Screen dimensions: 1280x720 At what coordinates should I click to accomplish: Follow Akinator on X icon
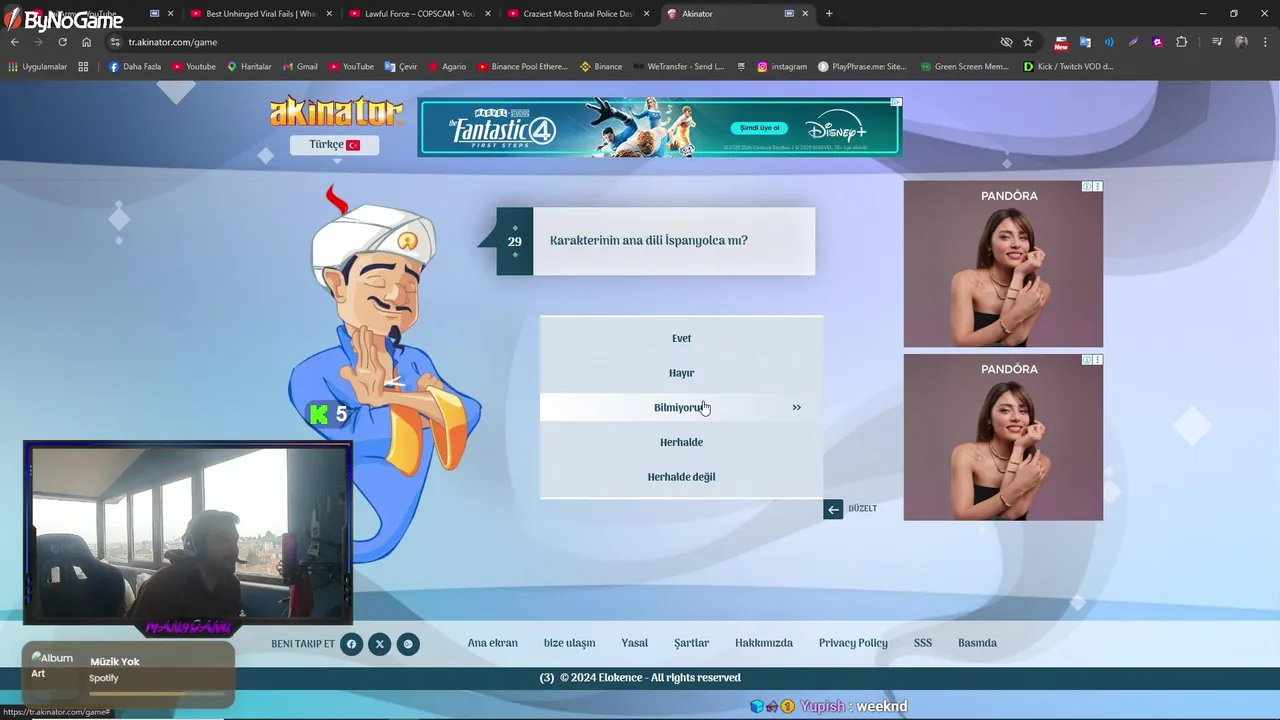tap(379, 644)
